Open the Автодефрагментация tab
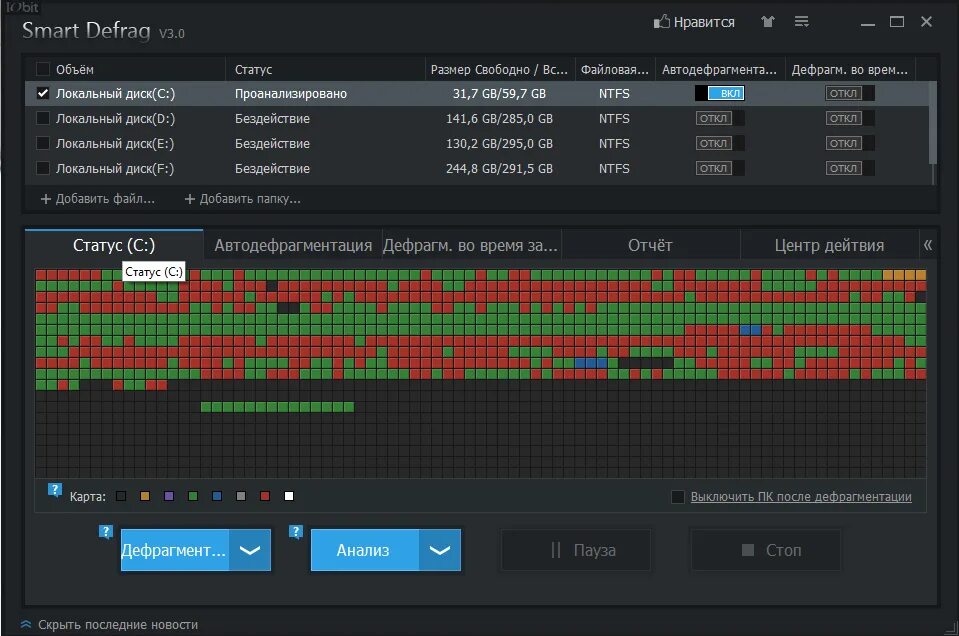 tap(293, 245)
